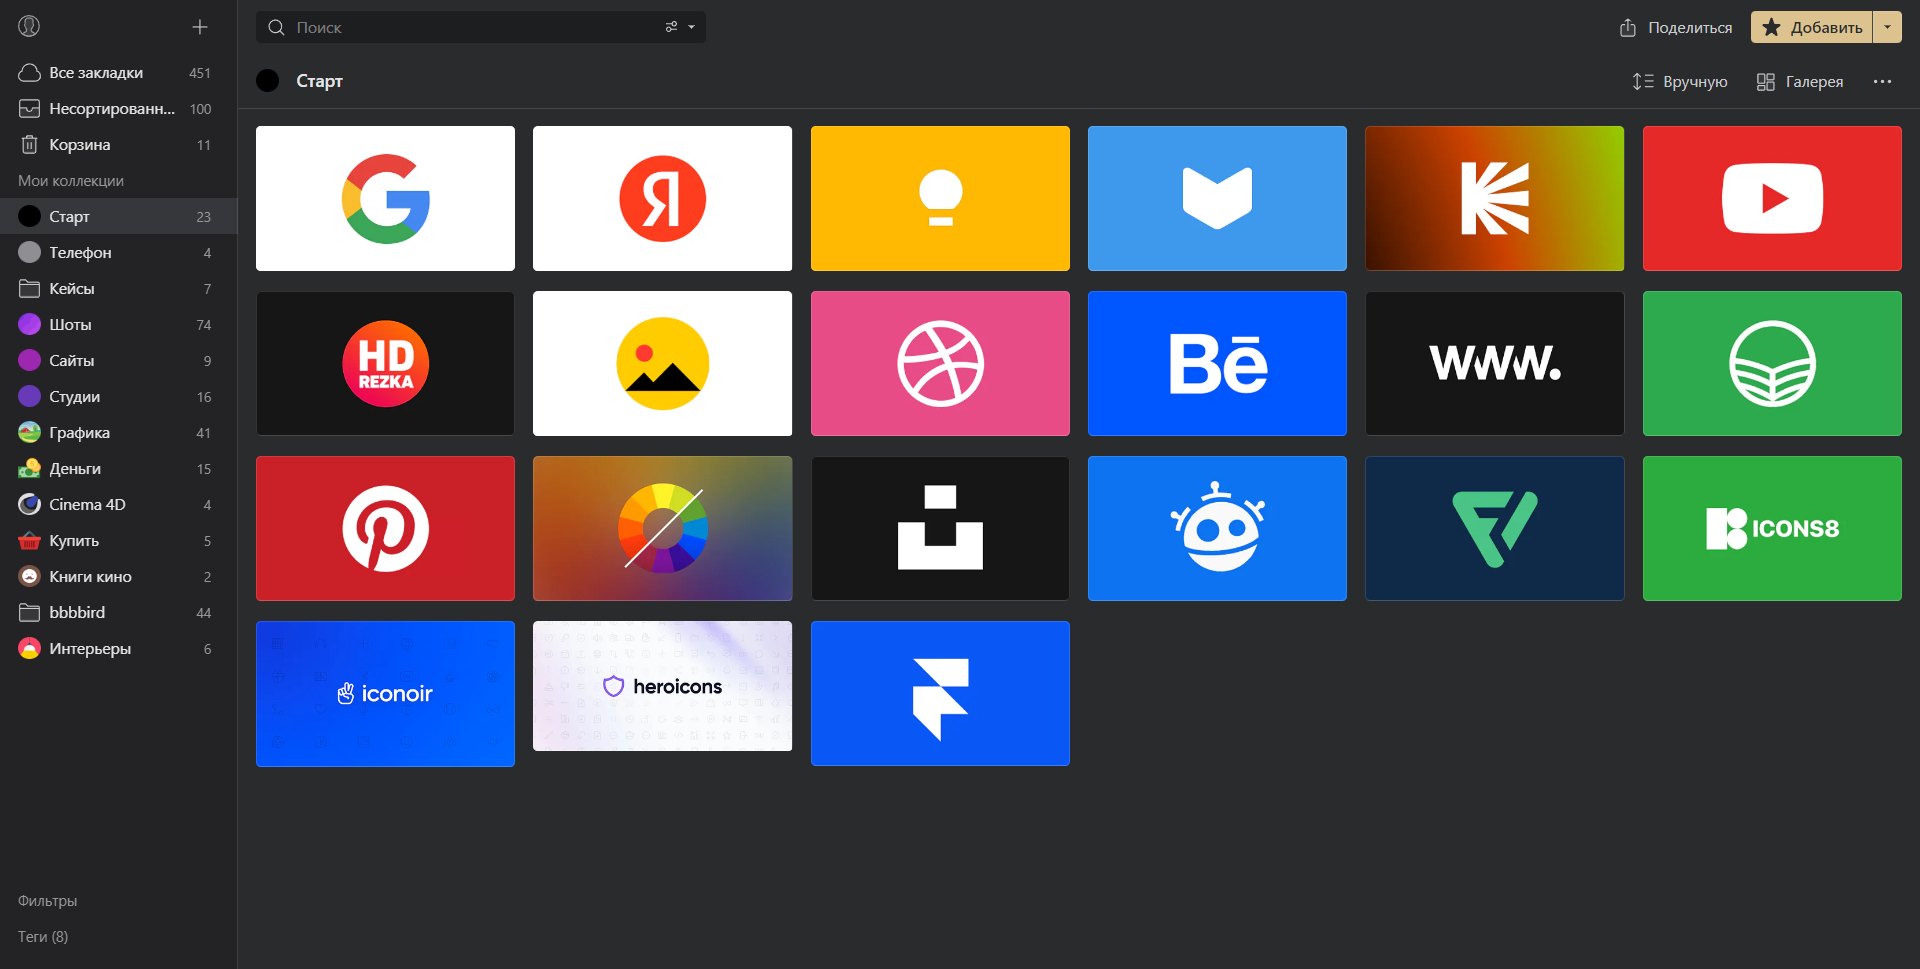
Task: Select the Сайты collection
Action: coord(118,360)
